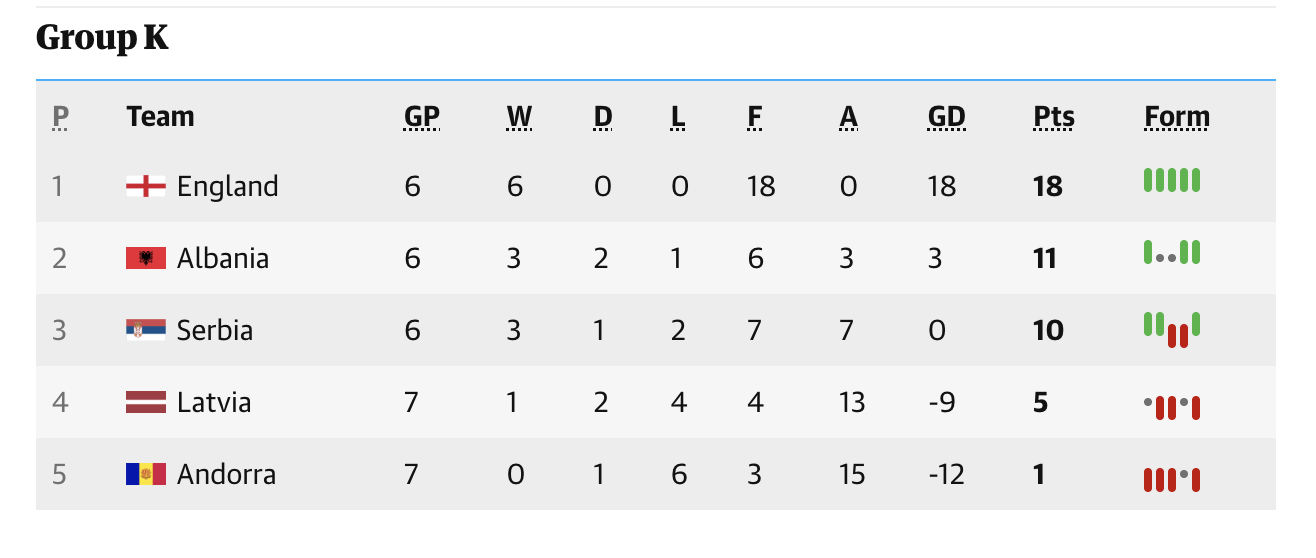Click the Group K heading

point(102,38)
